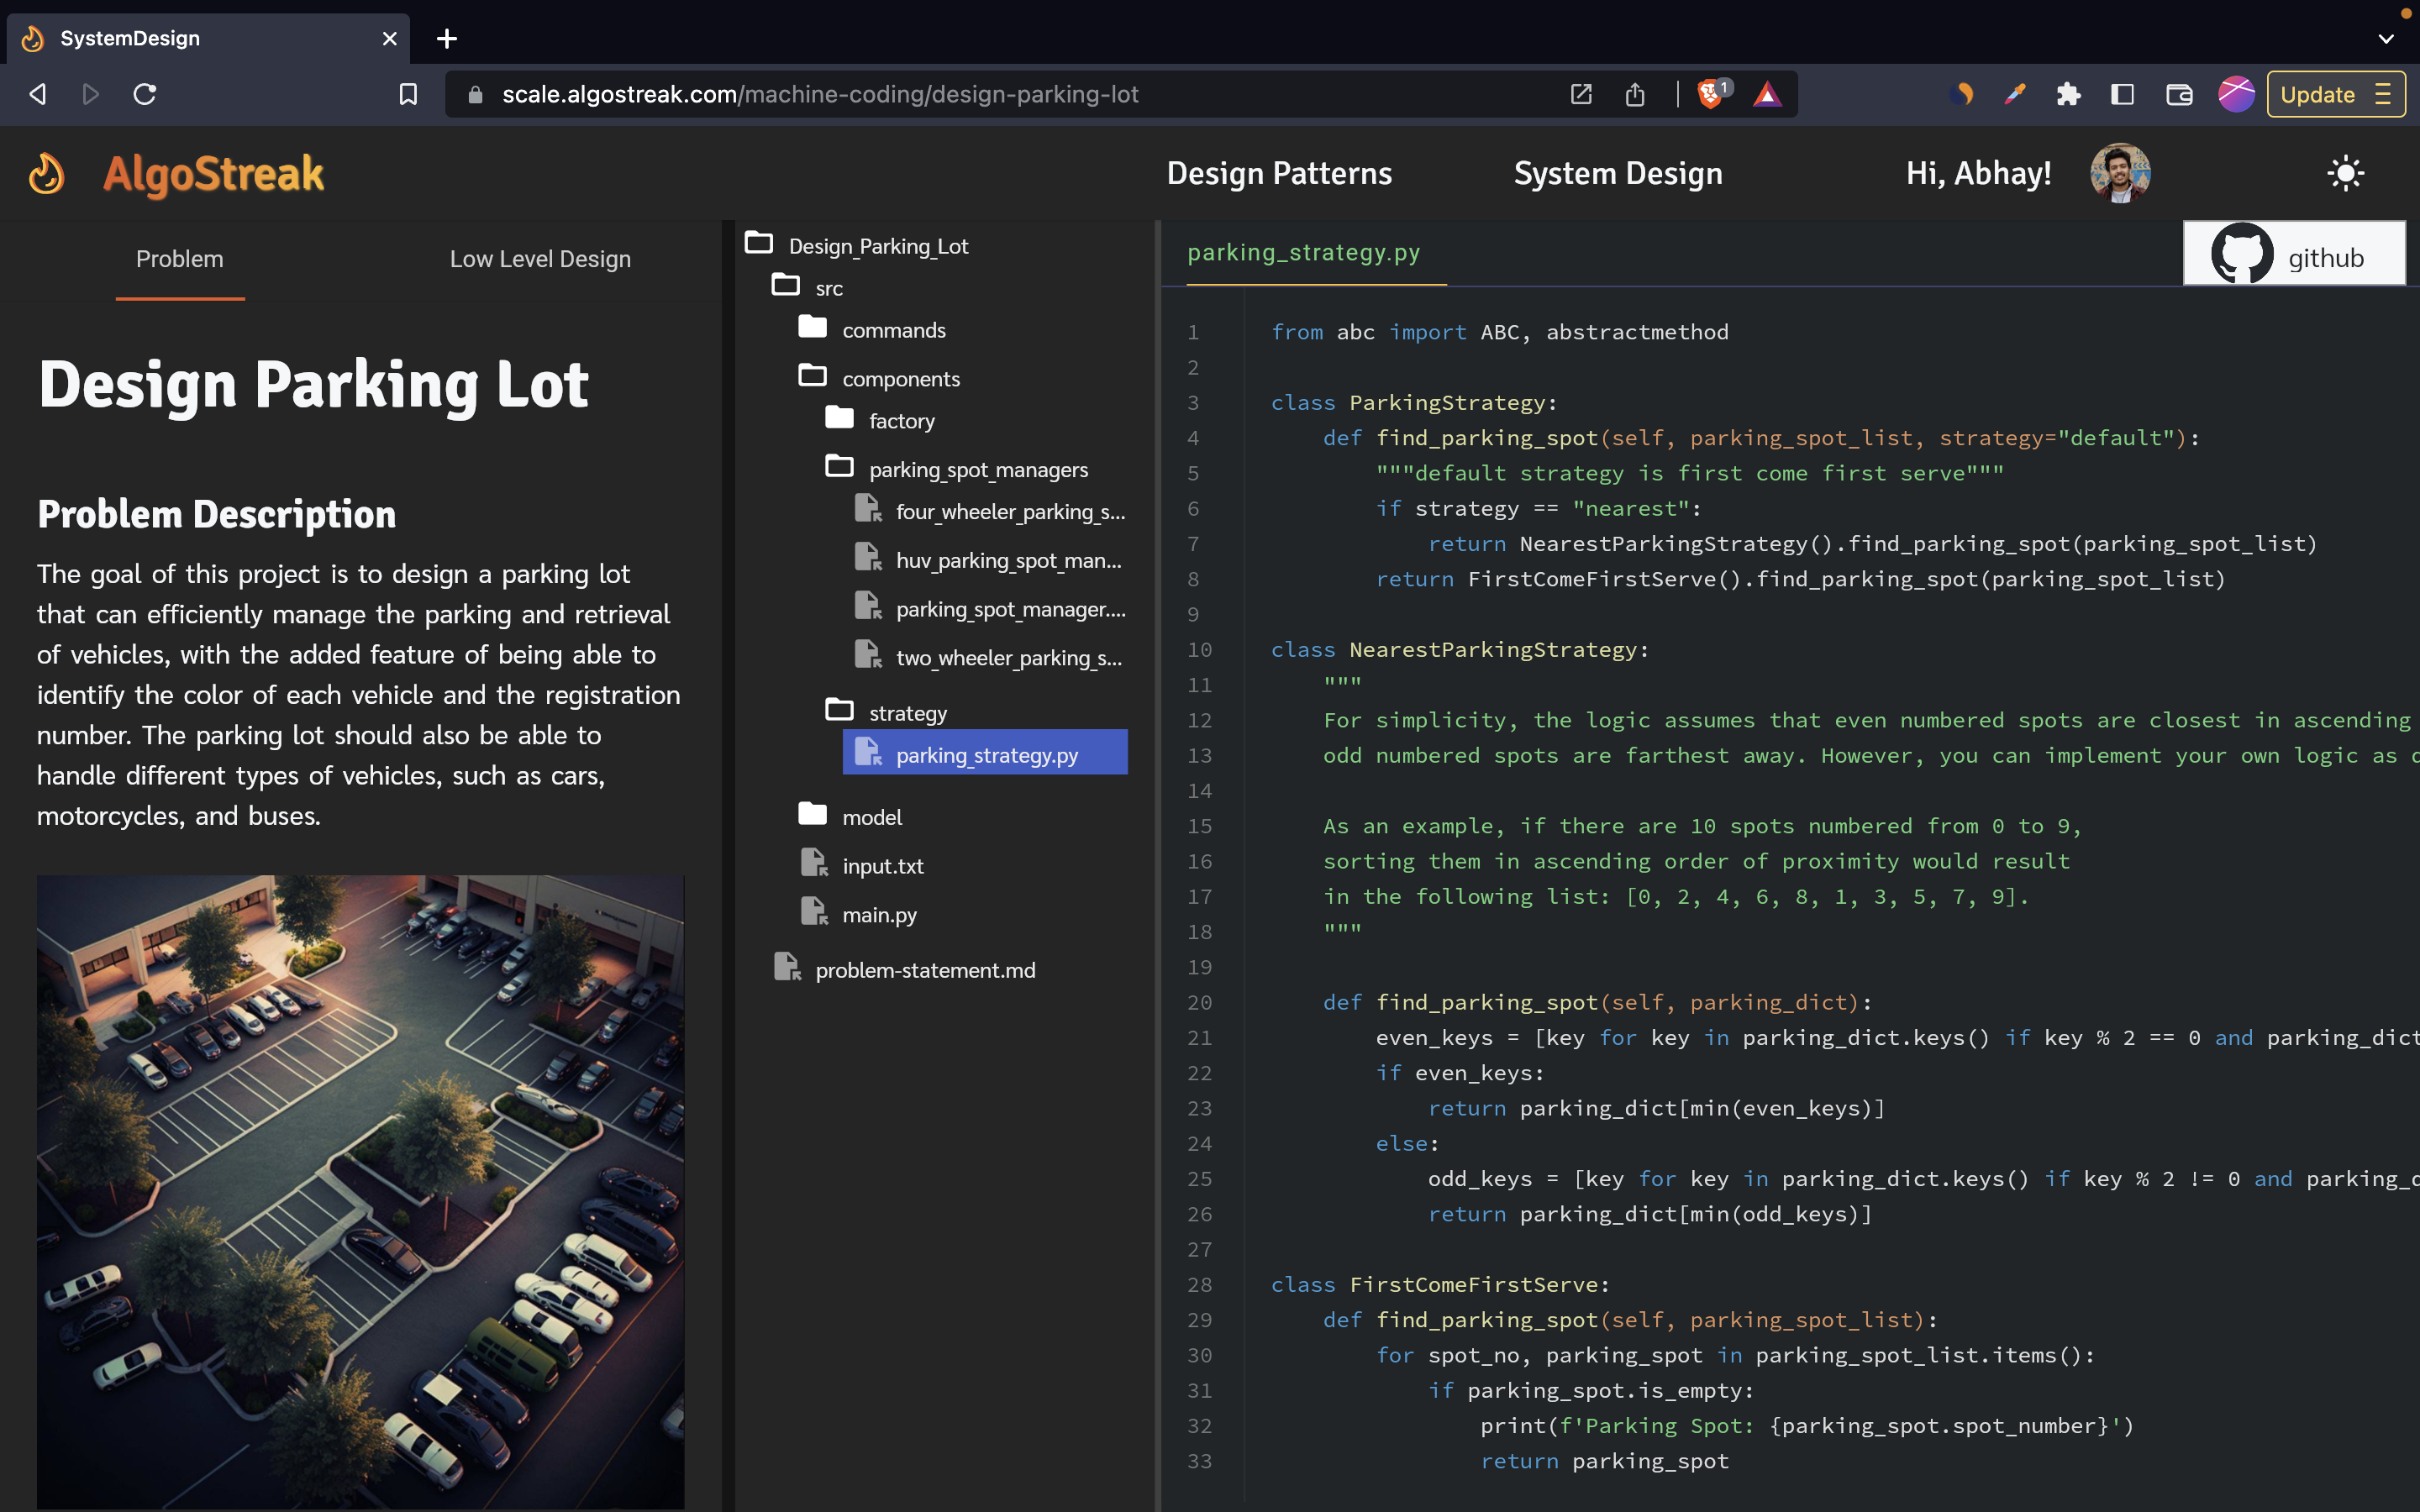The image size is (2420, 1512).
Task: Open System Design menu item
Action: (1618, 172)
